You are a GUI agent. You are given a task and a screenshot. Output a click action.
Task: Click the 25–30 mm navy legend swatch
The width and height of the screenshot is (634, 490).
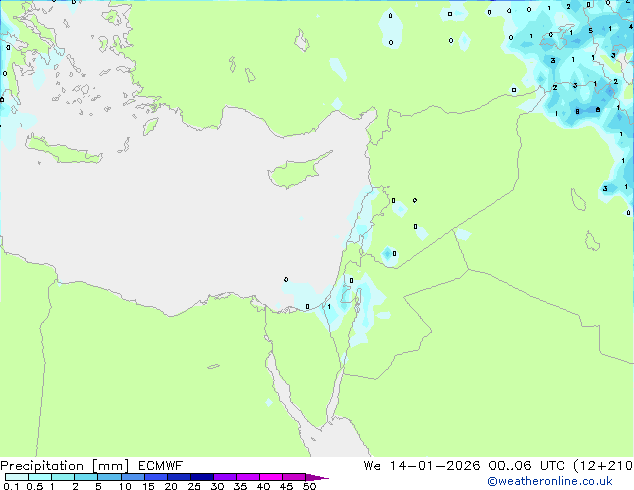coord(201,477)
